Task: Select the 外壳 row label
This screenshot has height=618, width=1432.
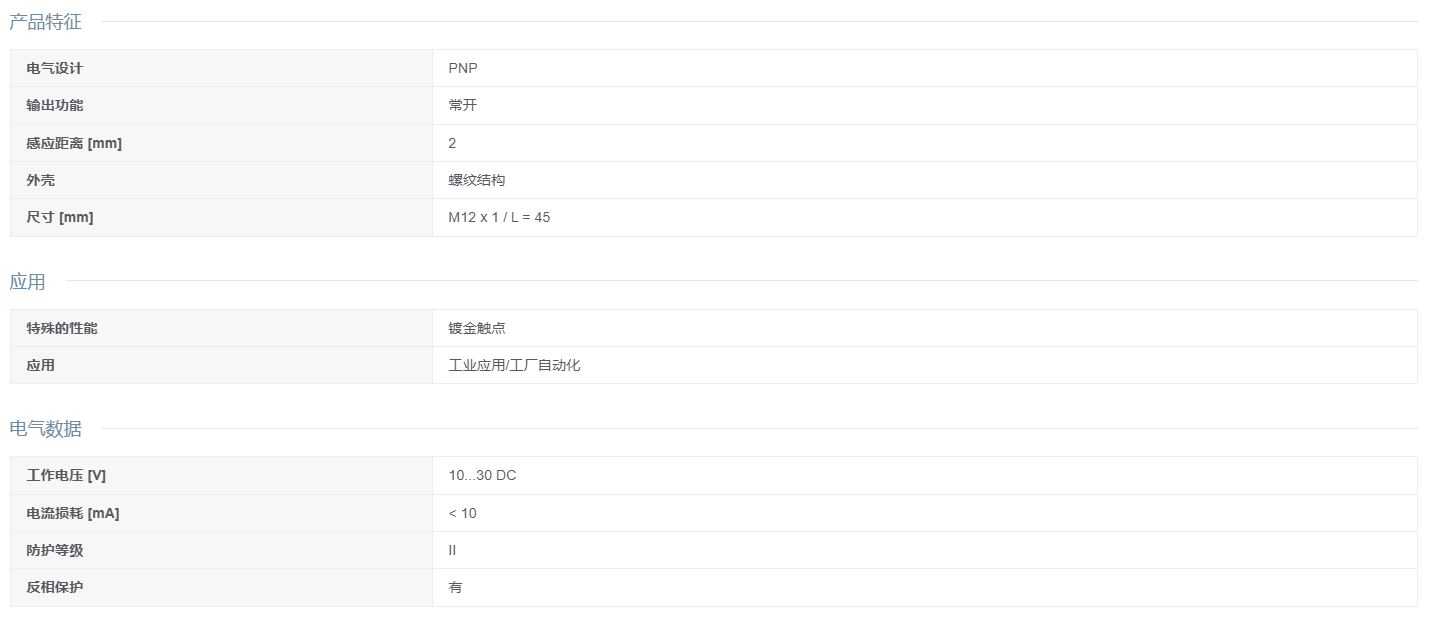Action: tap(41, 180)
